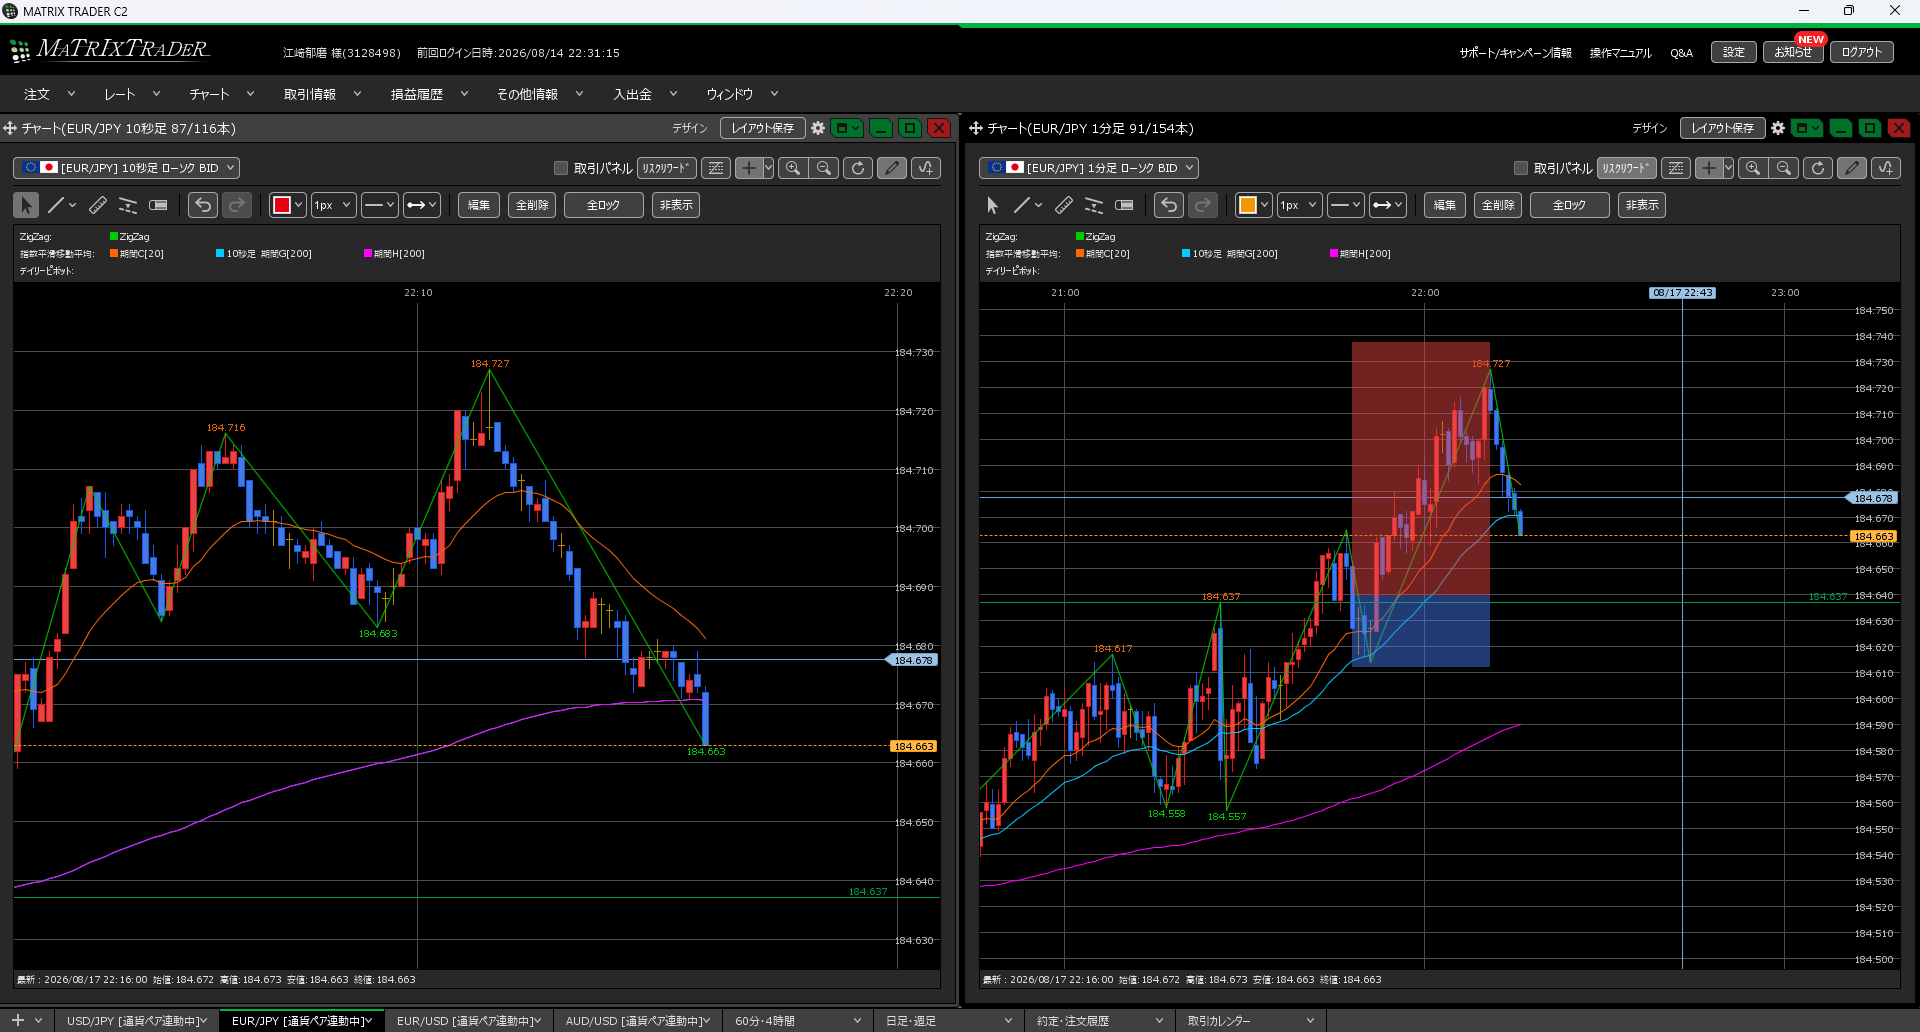This screenshot has height=1032, width=1920.
Task: Expand crosshair mode dropdown arrow in 10秒足 chart
Action: [x=768, y=168]
